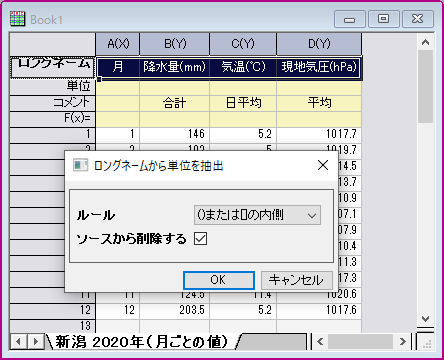Click the cell with value 1017.7
444x360 pixels.
click(319, 135)
